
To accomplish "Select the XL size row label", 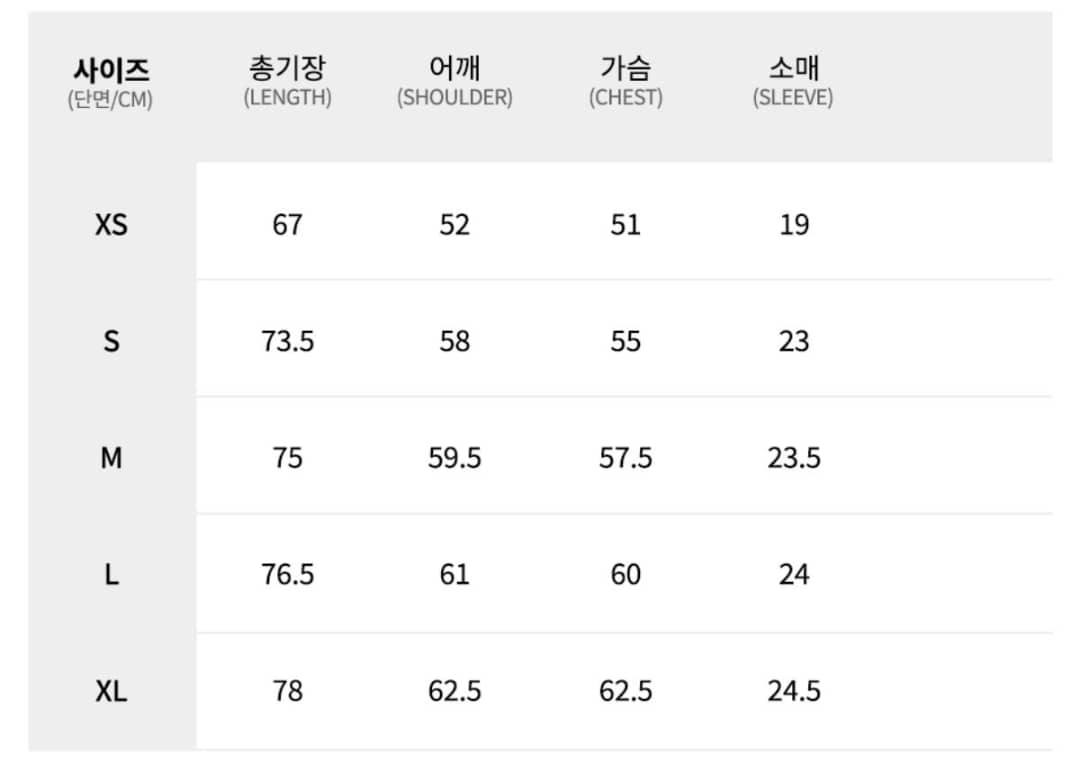I will pyautogui.click(x=111, y=691).
